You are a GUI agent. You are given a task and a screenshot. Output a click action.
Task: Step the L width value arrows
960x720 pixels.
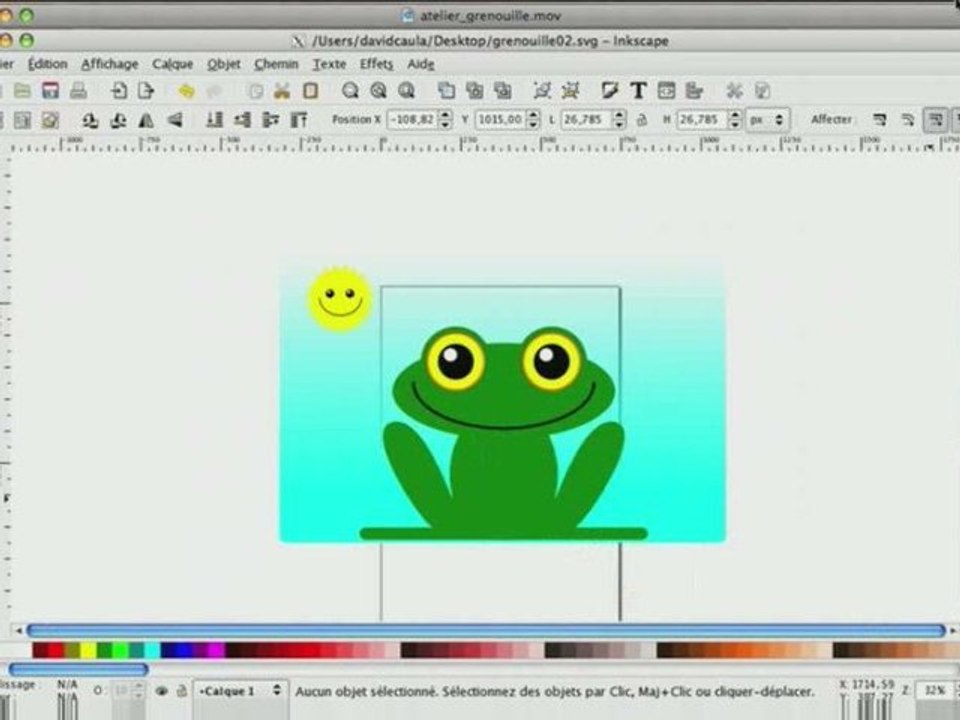[x=620, y=119]
